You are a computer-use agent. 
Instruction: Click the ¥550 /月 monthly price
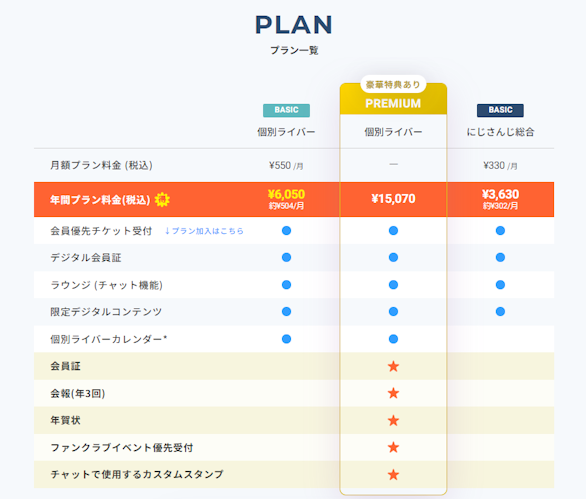tap(286, 165)
